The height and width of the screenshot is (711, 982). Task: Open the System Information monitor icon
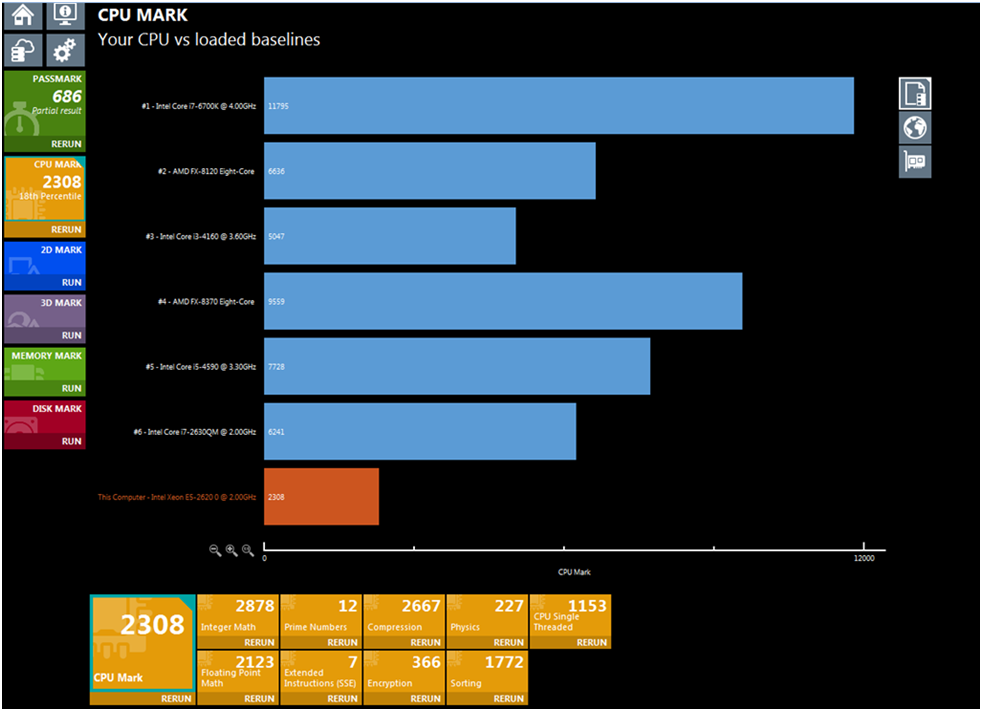click(65, 15)
